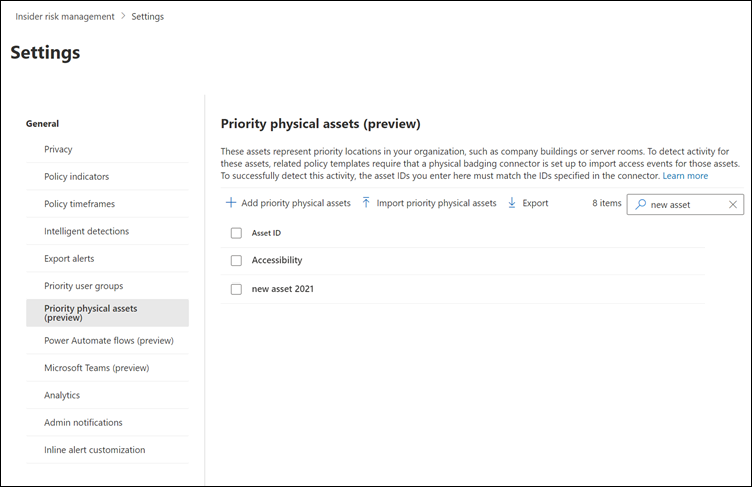
Task: Click the Asset ID column header
Action: point(266,233)
